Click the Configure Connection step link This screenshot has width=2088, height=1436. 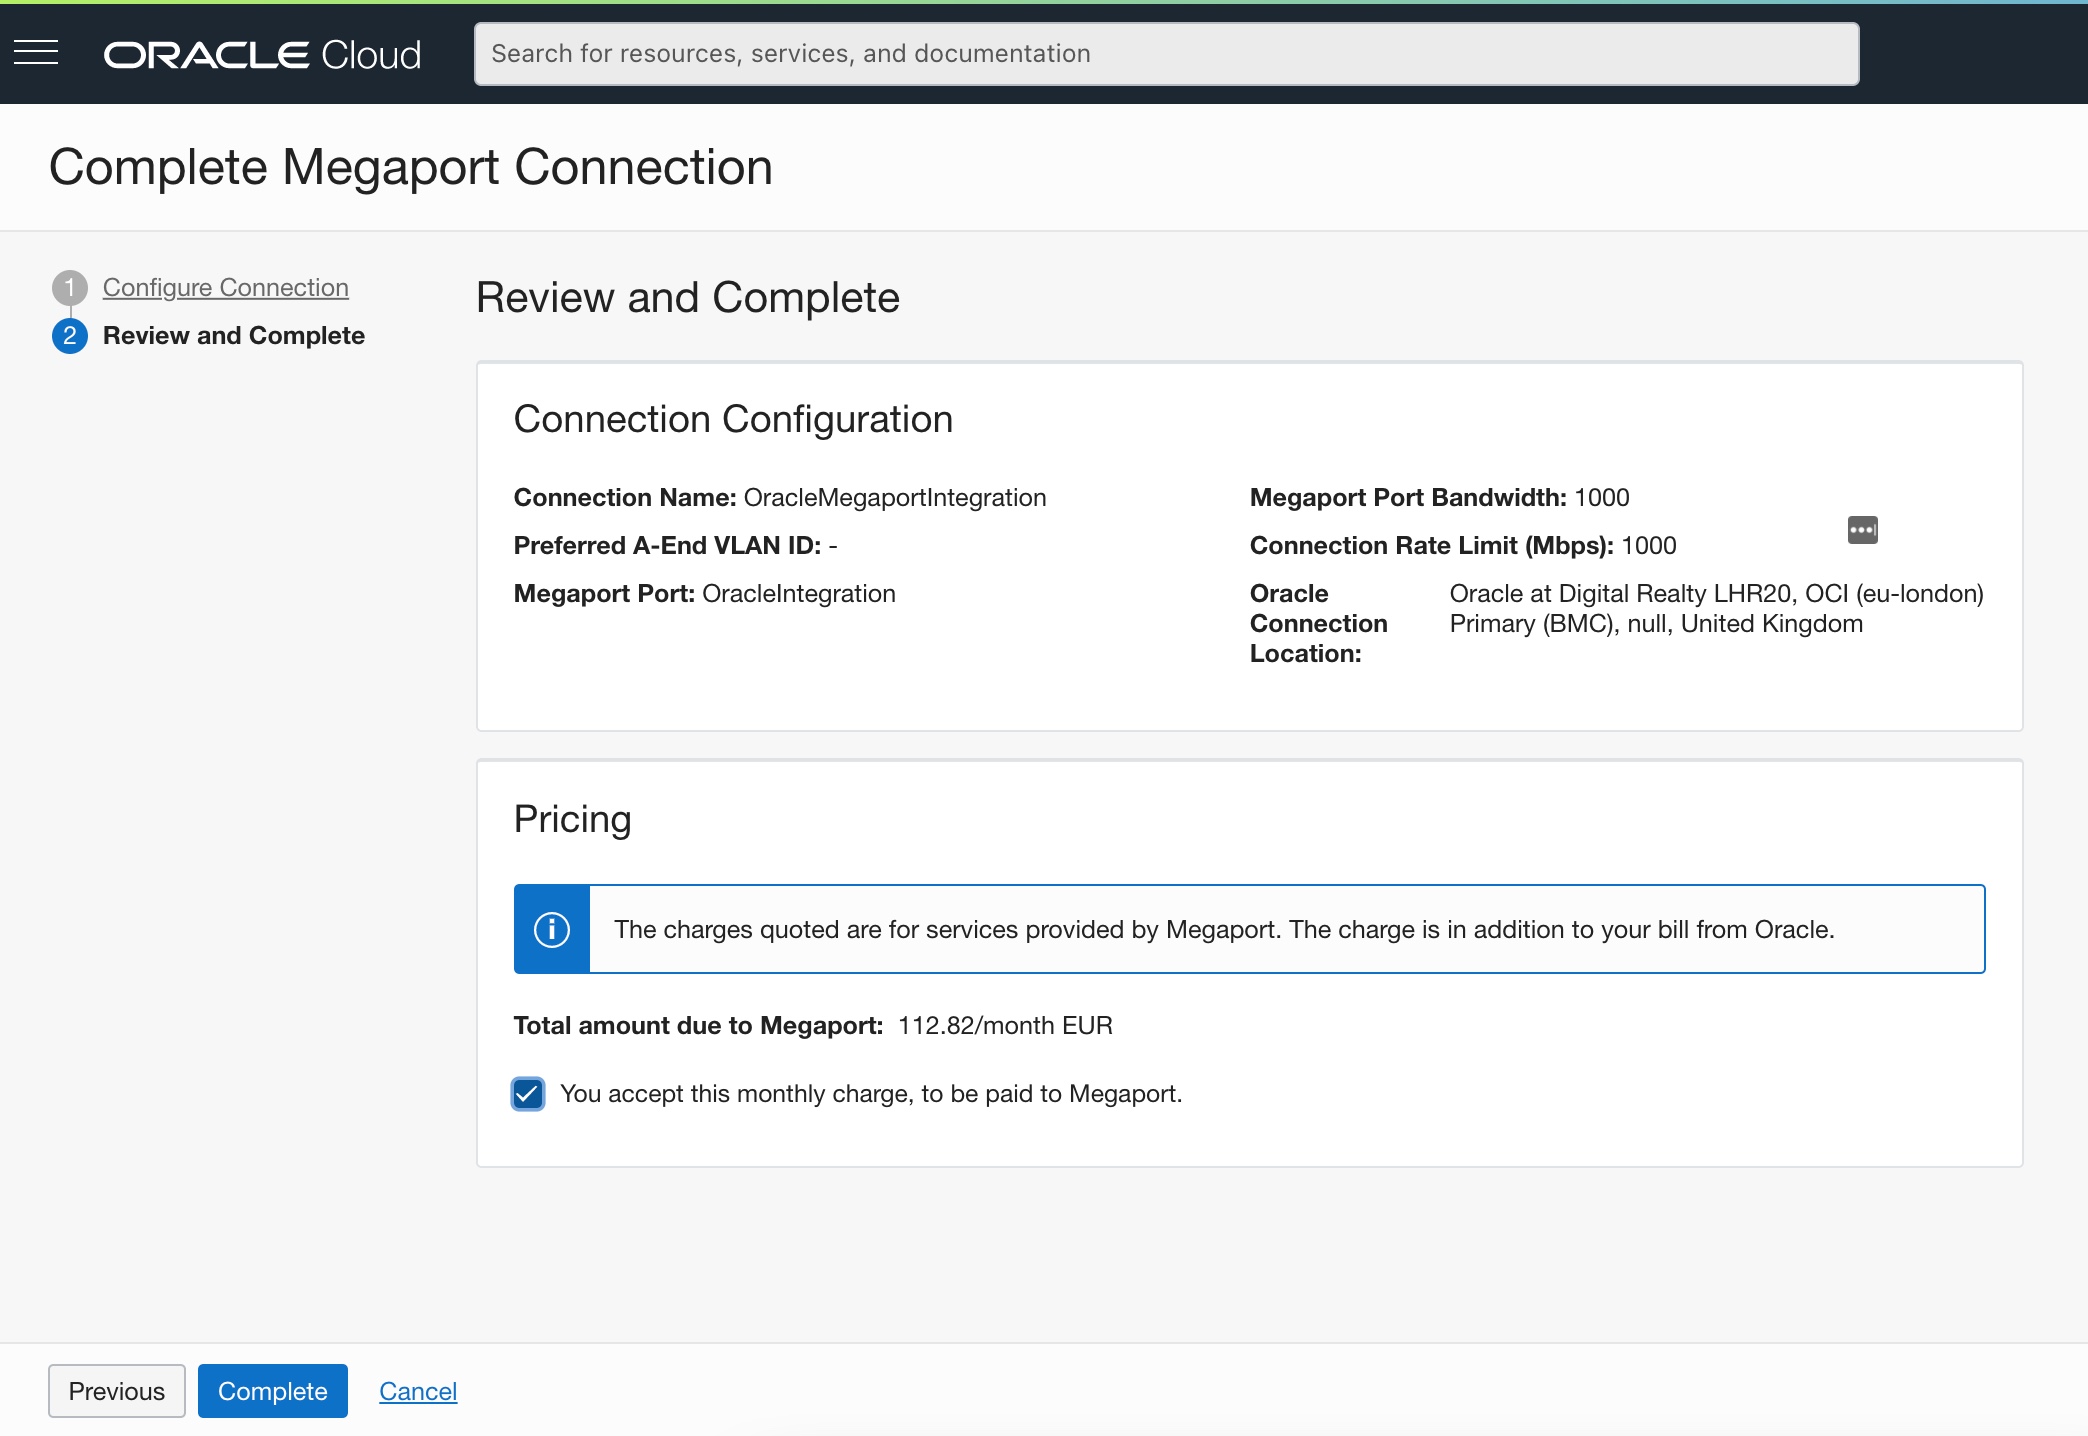(226, 288)
